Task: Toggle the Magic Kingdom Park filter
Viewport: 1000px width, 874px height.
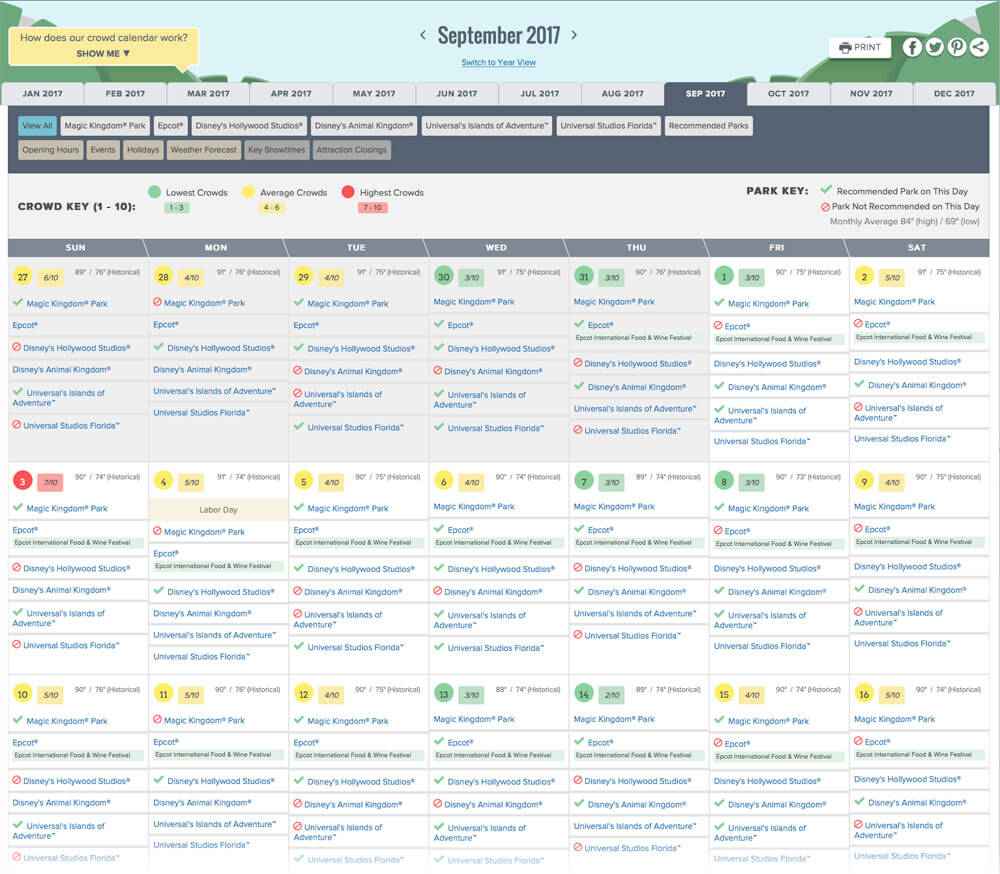Action: pyautogui.click(x=106, y=126)
